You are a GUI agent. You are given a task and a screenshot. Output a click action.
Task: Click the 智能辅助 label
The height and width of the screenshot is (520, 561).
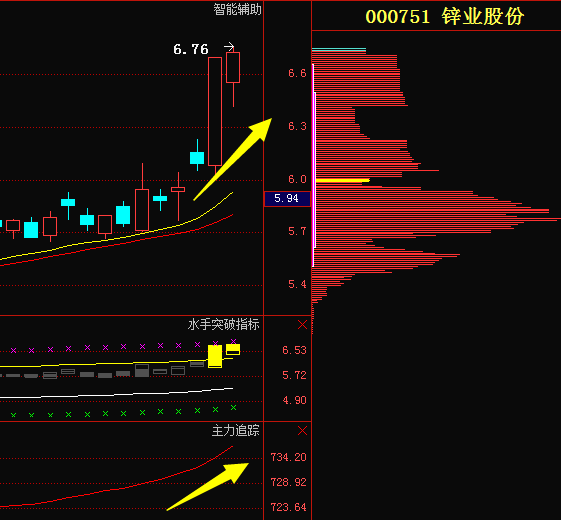pos(237,9)
